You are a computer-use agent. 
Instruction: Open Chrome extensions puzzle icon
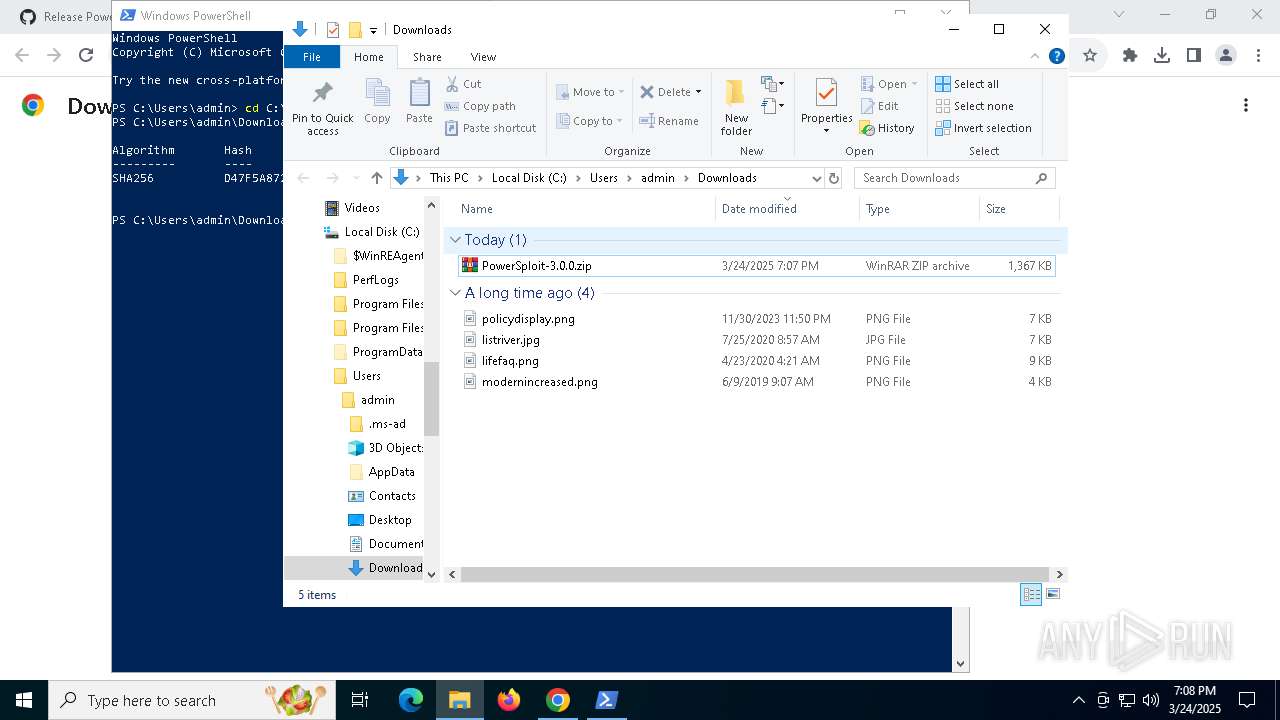[x=1130, y=56]
